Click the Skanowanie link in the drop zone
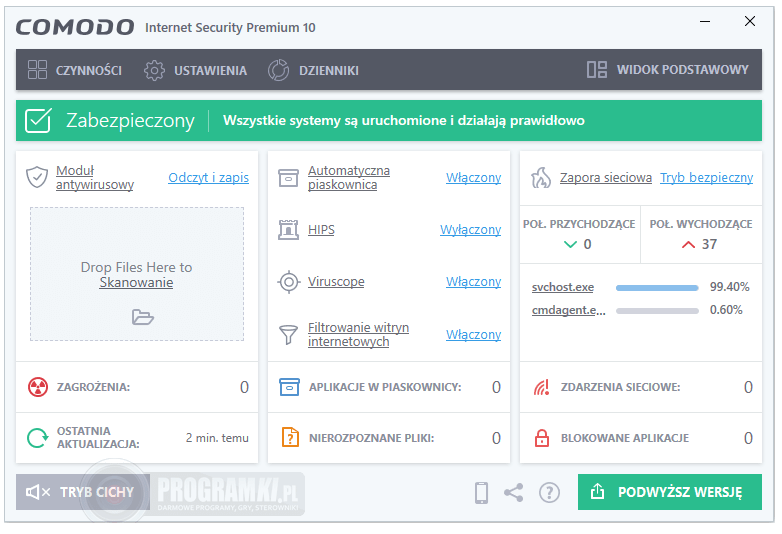 click(x=136, y=283)
